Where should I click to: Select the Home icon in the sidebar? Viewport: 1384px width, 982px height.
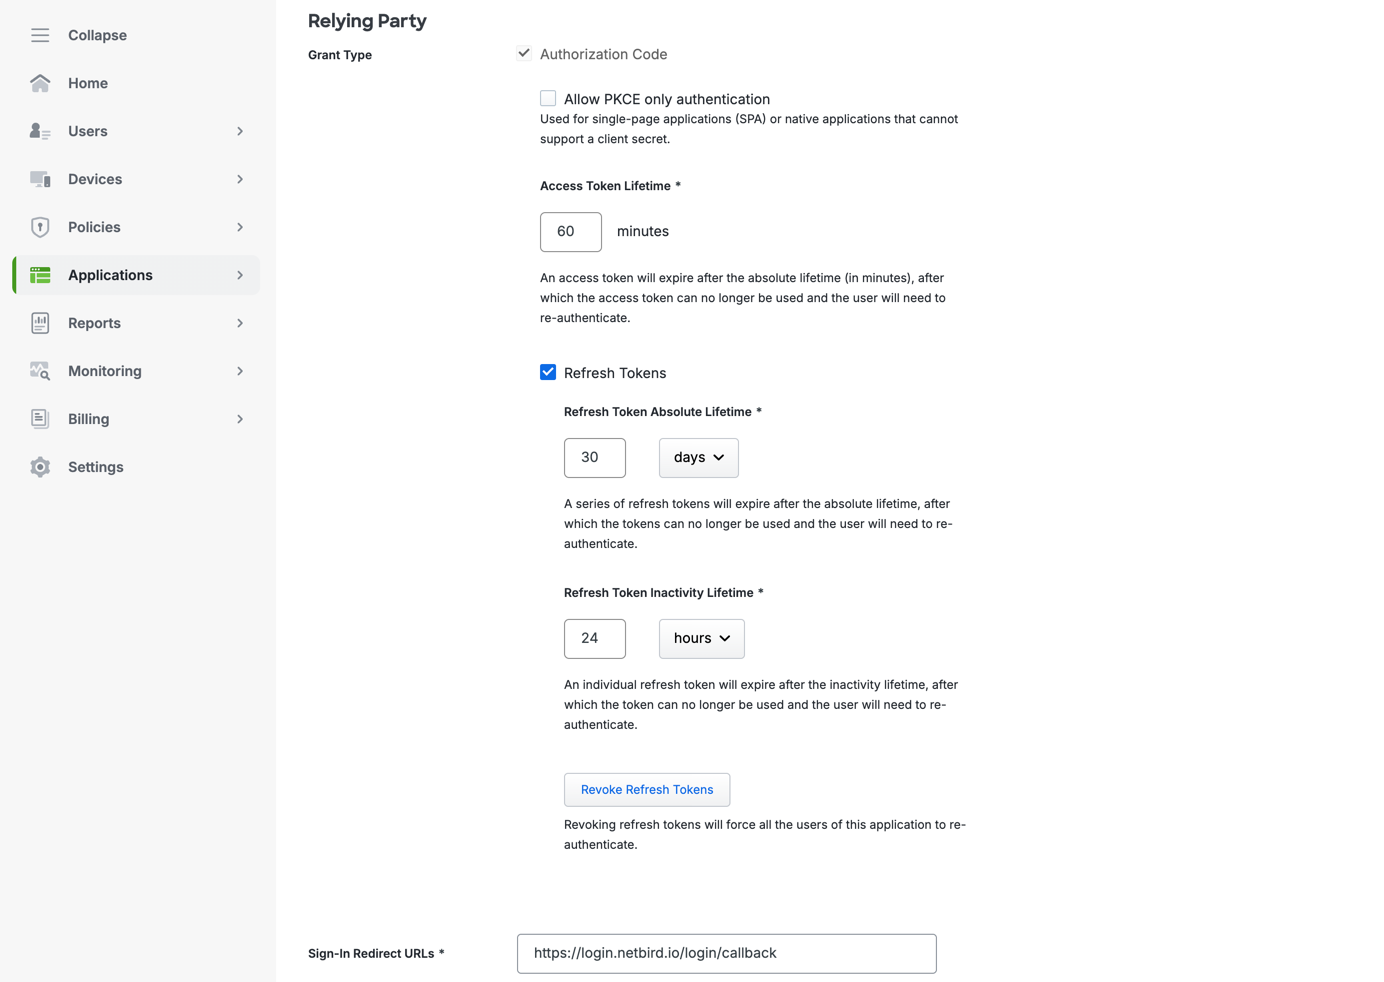pyautogui.click(x=40, y=83)
